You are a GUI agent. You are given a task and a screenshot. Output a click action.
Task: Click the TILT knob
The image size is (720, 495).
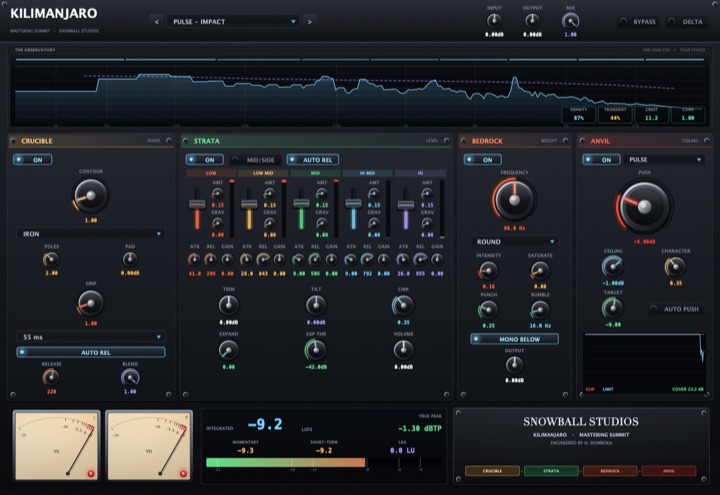point(316,305)
